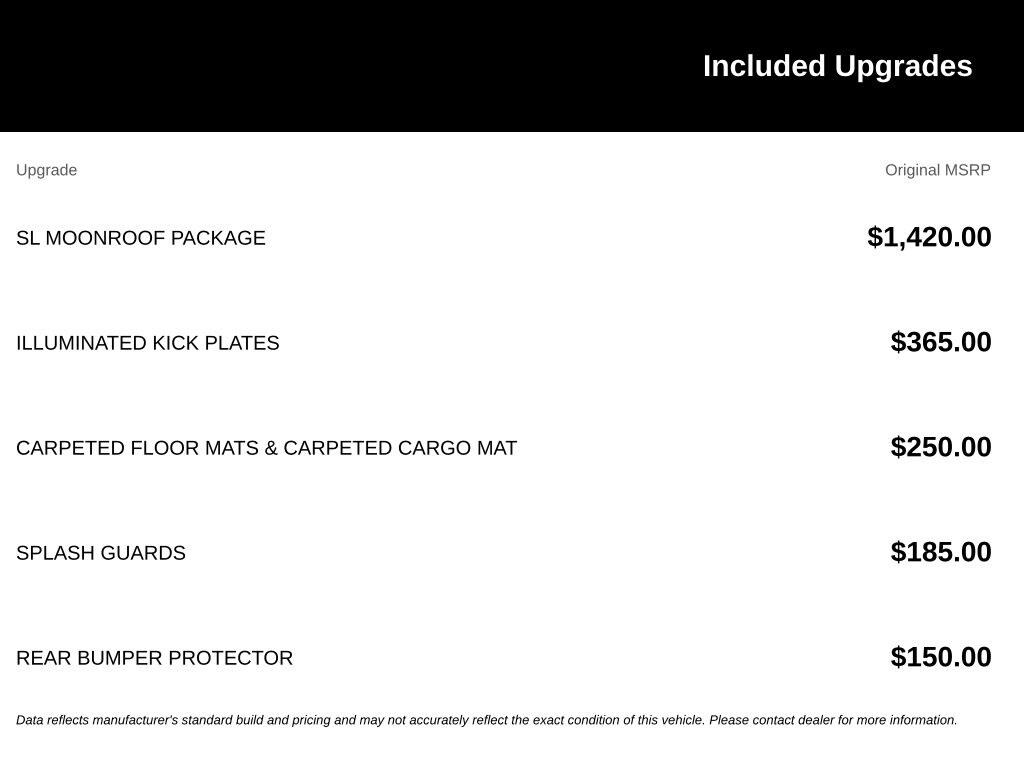Select the SPLASH GUARDS upgrade

(101, 553)
